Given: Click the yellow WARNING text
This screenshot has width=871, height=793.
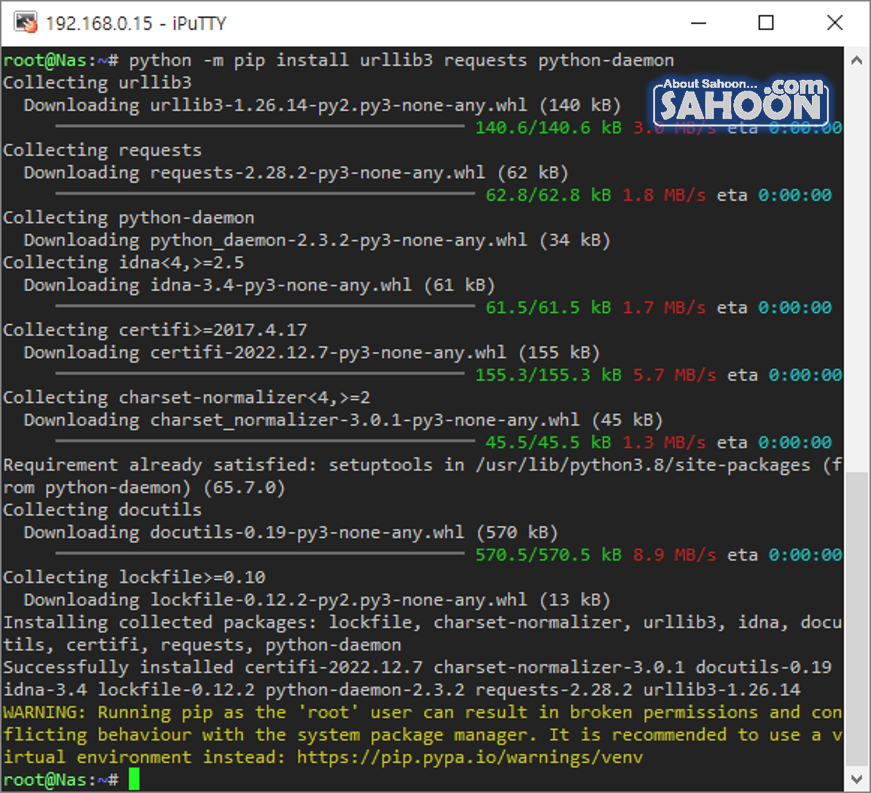Looking at the screenshot, I should tap(44, 713).
